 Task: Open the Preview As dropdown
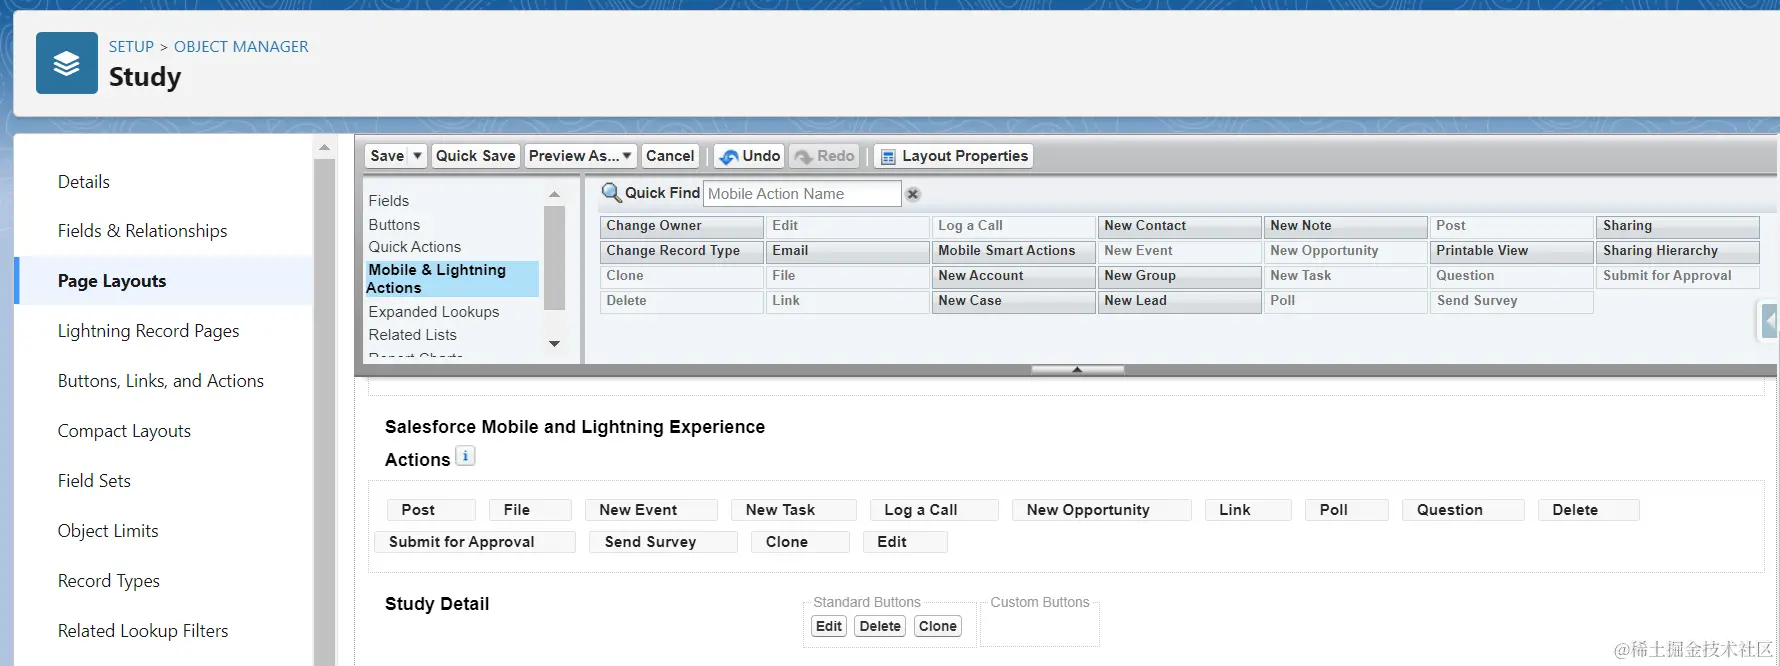[580, 156]
